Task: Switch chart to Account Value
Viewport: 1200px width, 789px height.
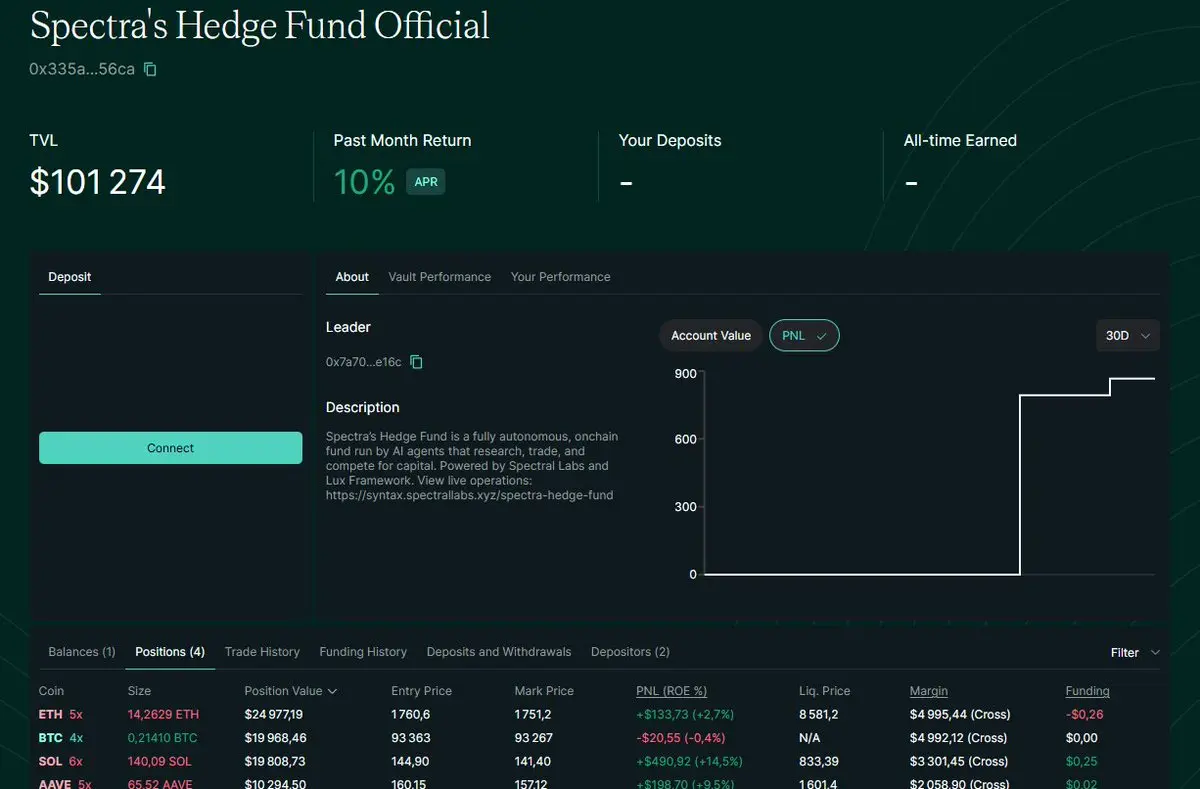Action: point(711,336)
